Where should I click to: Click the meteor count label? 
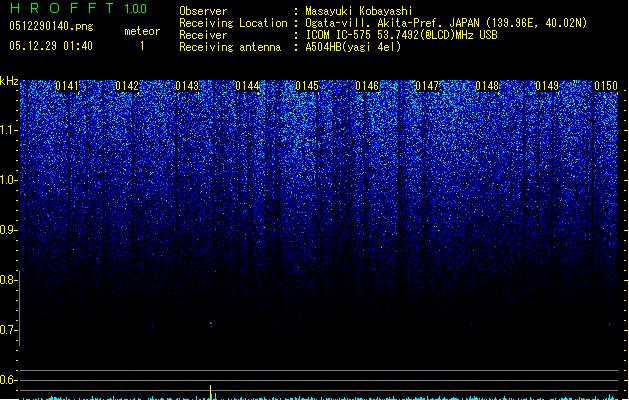tap(142, 31)
